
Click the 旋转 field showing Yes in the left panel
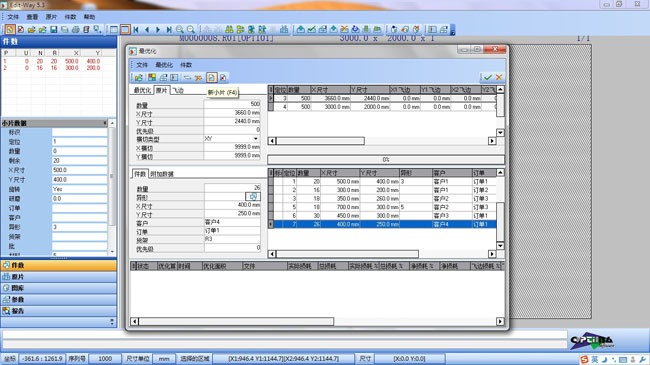coord(80,189)
